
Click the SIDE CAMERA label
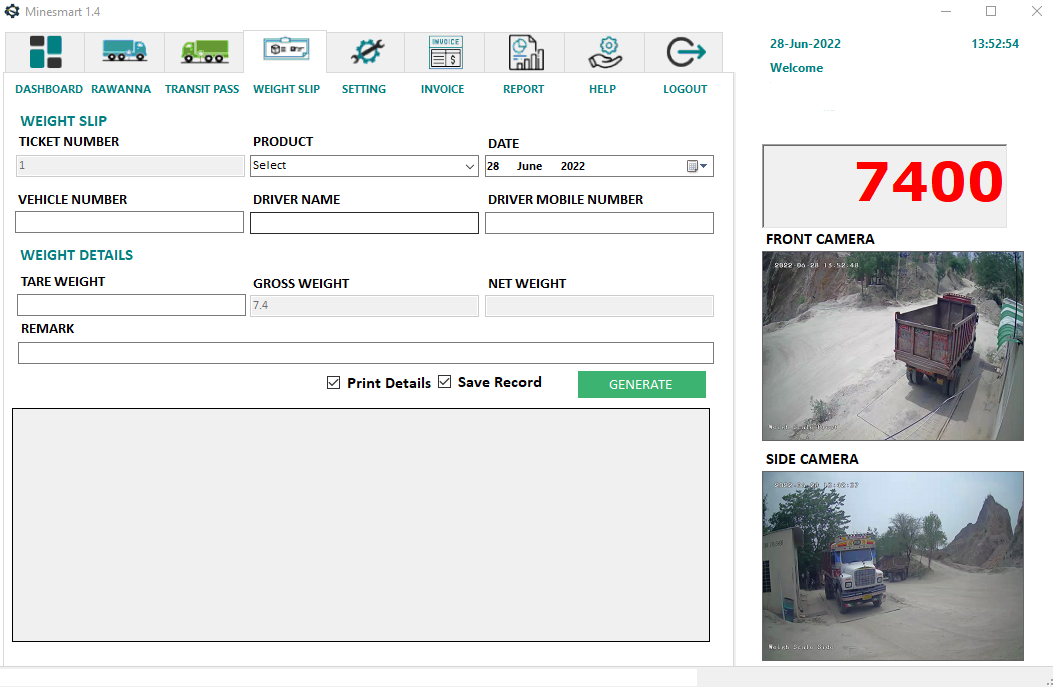(812, 459)
